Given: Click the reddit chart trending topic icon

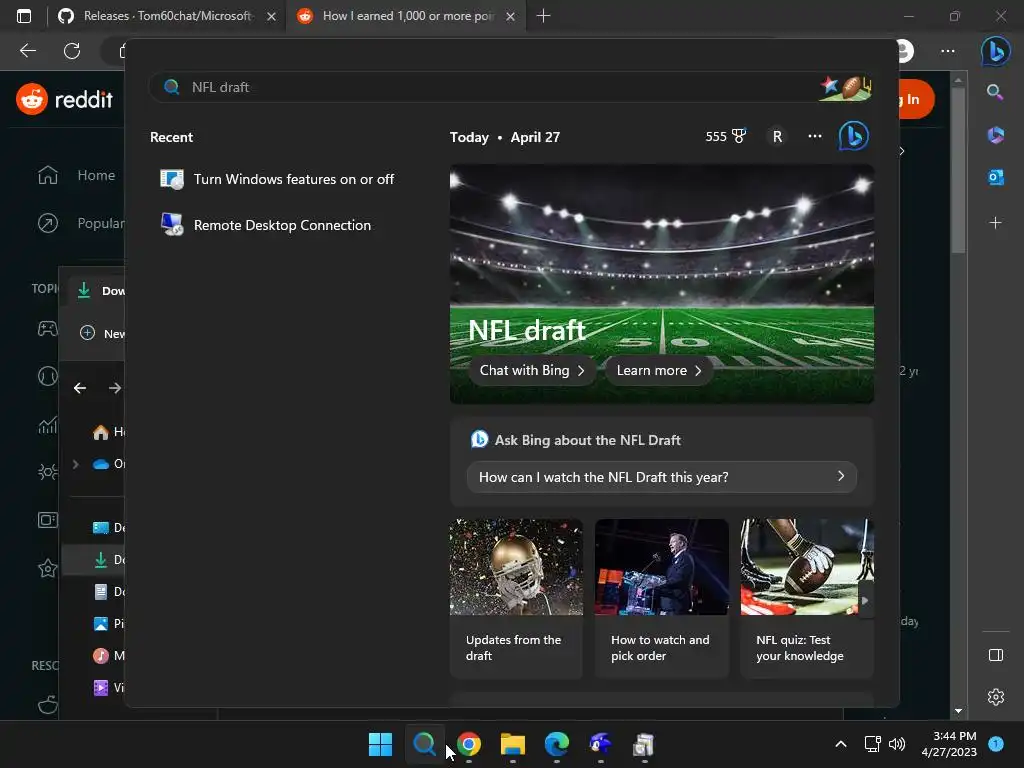Looking at the screenshot, I should 47,425.
